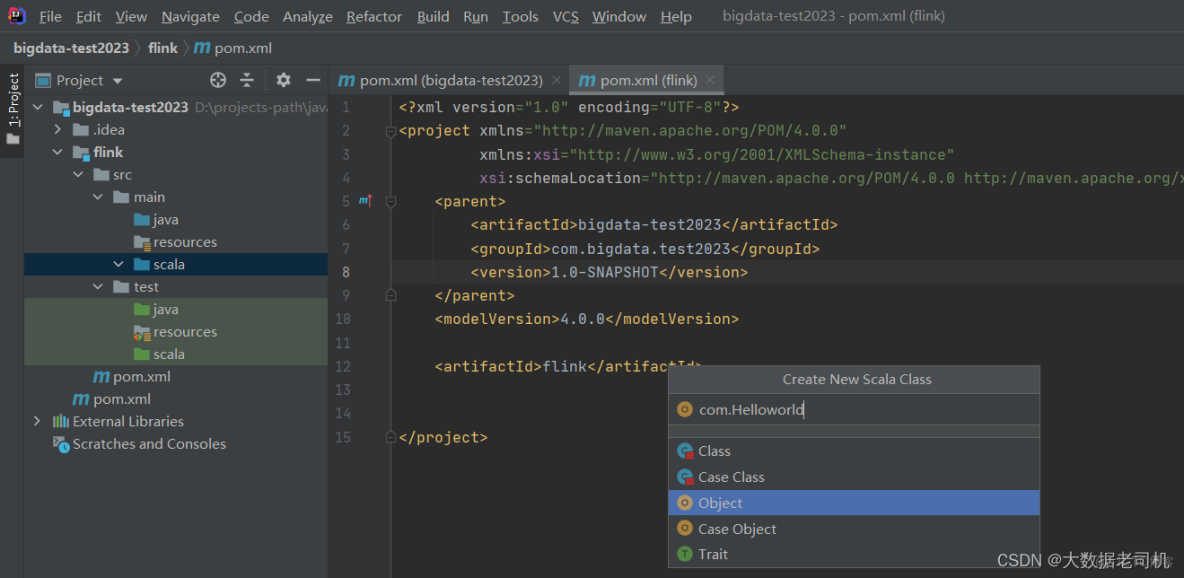Open Project panel settings via gear icon
The image size is (1184, 578).
[283, 80]
